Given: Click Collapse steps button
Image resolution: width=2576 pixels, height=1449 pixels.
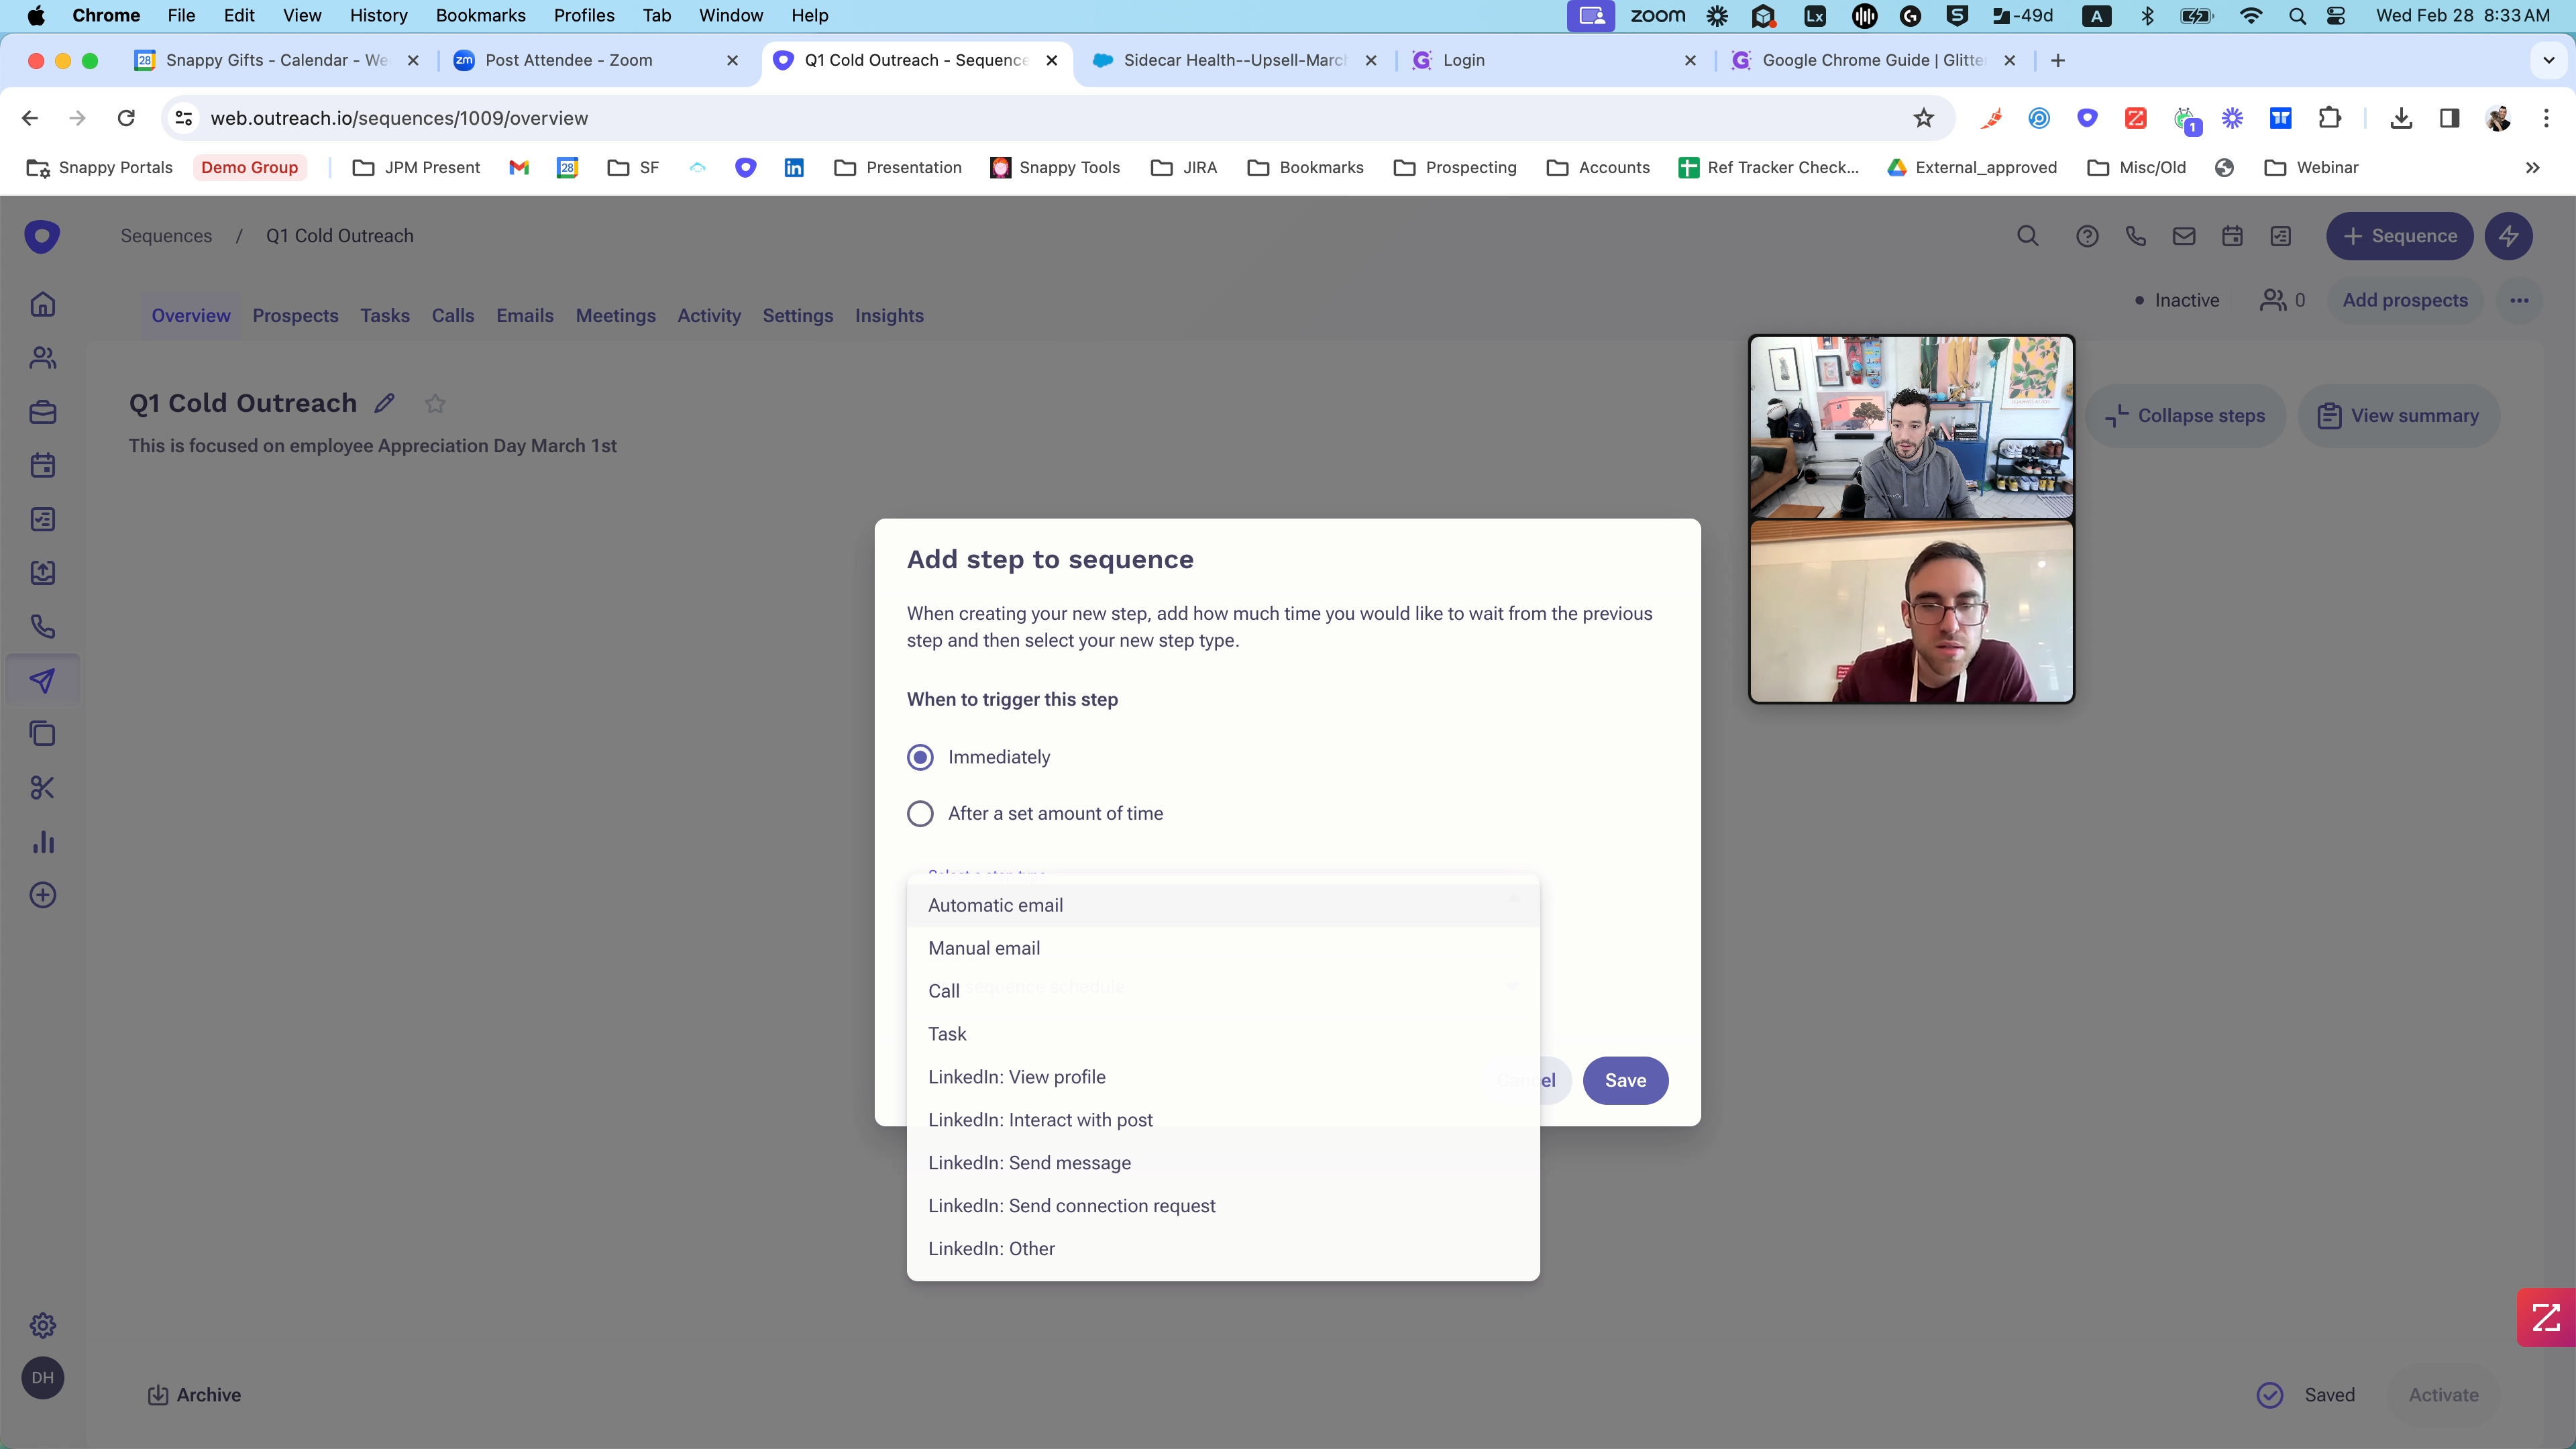Looking at the screenshot, I should [x=2186, y=416].
